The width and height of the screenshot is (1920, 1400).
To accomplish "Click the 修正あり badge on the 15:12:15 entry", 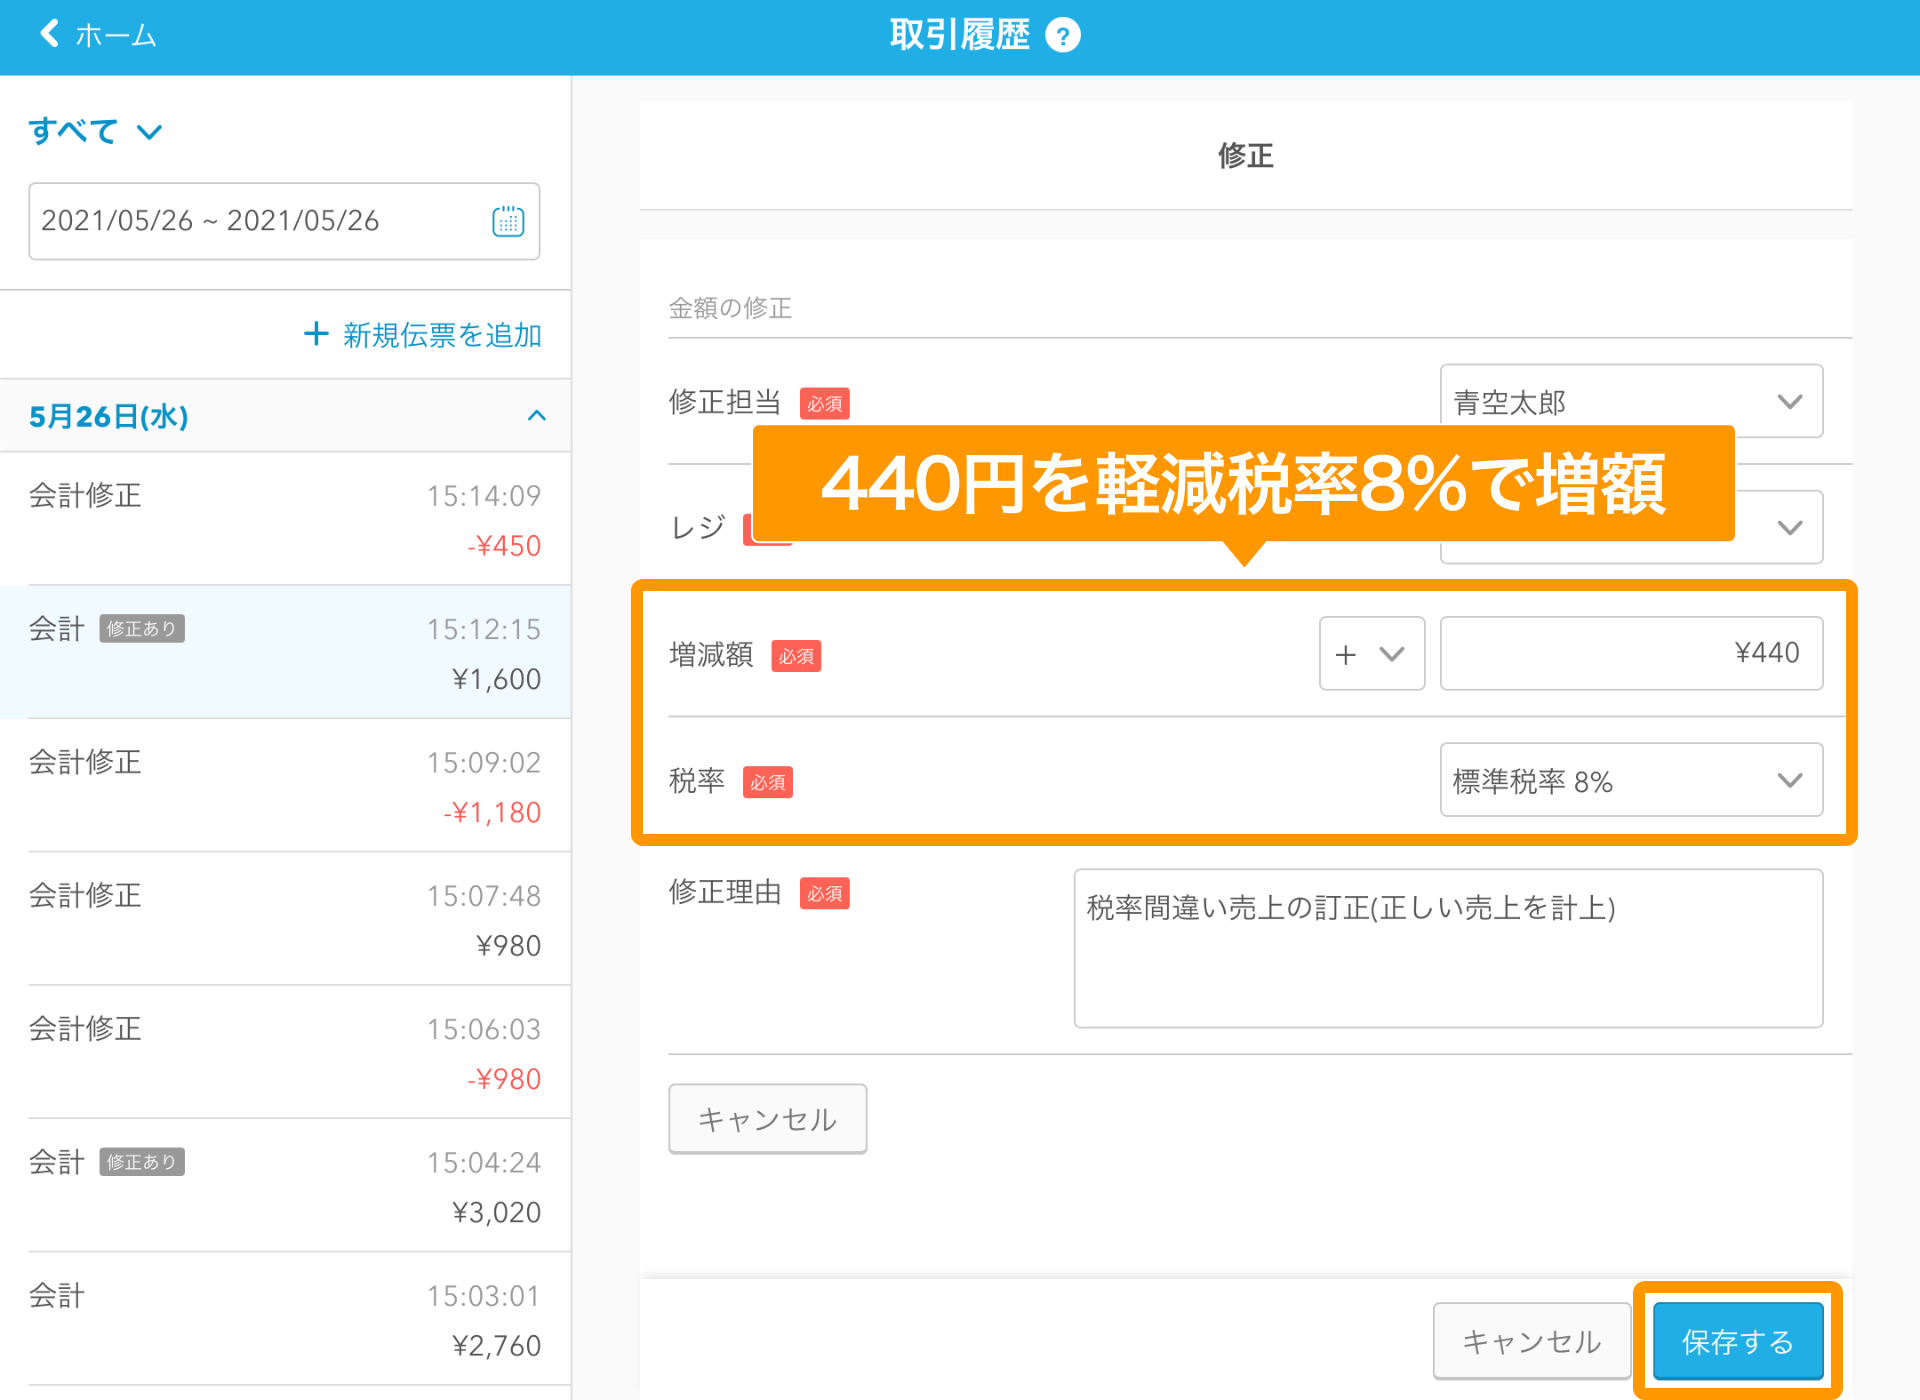I will tap(141, 629).
